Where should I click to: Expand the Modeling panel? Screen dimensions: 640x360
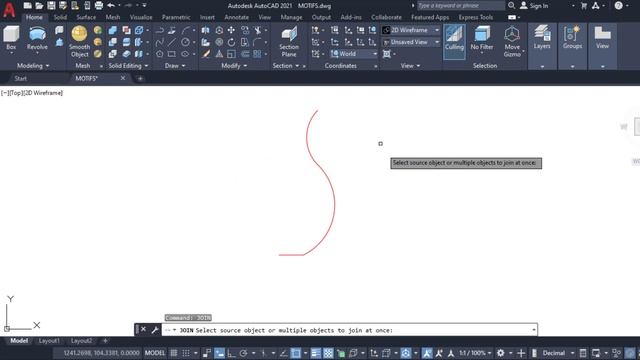[33, 66]
